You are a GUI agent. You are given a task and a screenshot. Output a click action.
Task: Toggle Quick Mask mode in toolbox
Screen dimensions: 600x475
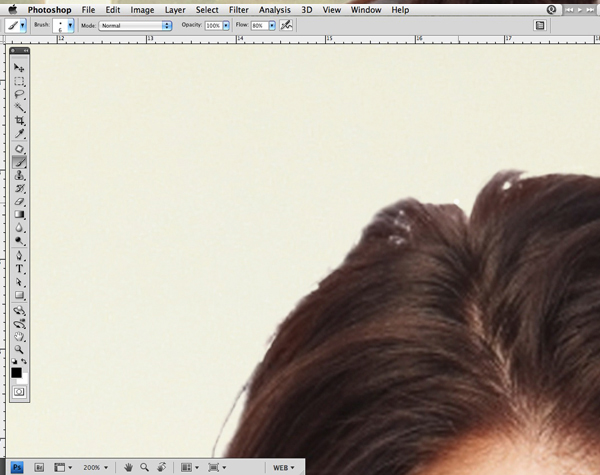pos(18,393)
